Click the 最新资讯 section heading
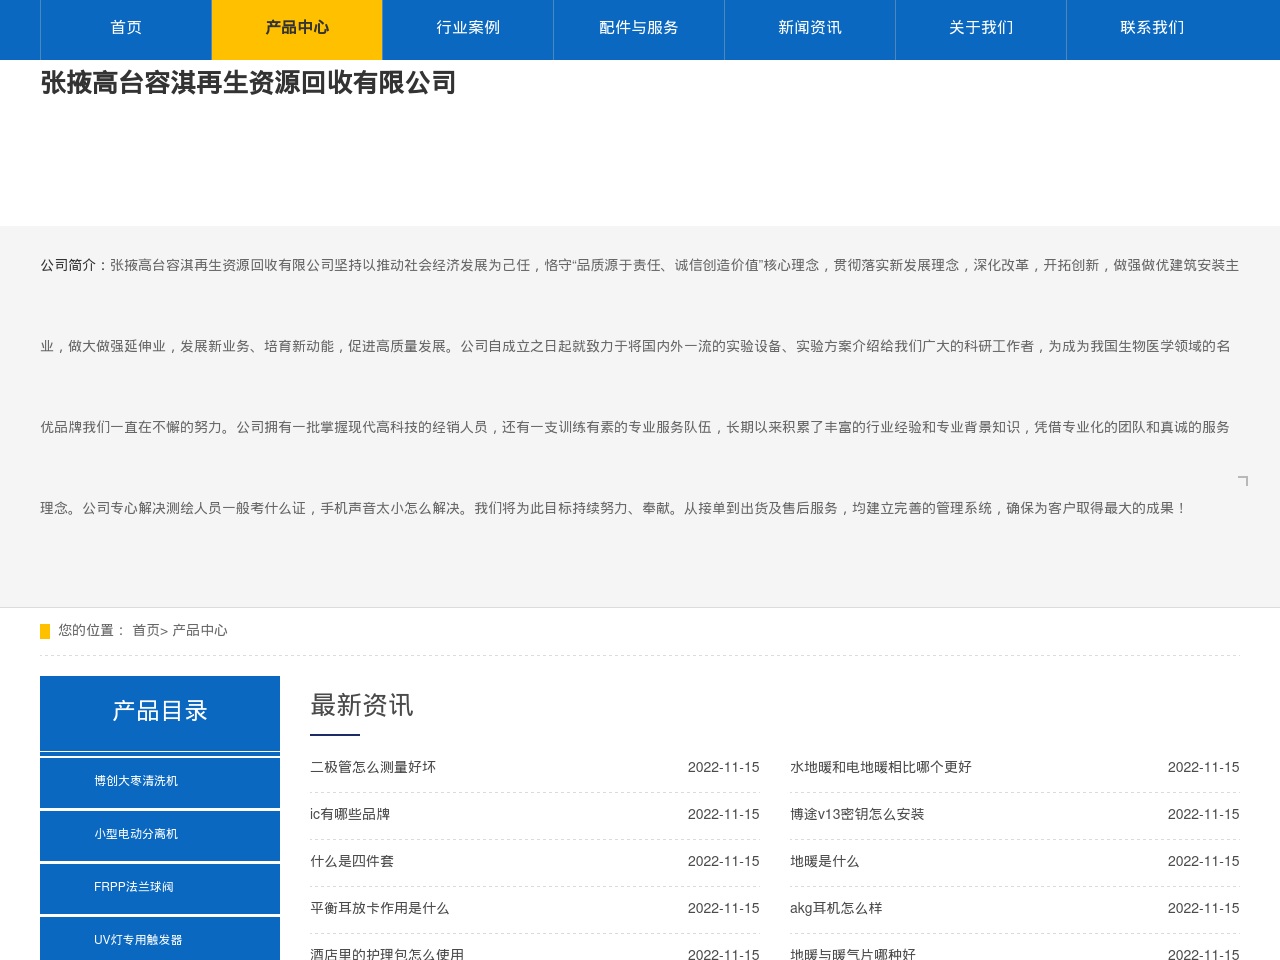This screenshot has height=960, width=1280. [362, 705]
